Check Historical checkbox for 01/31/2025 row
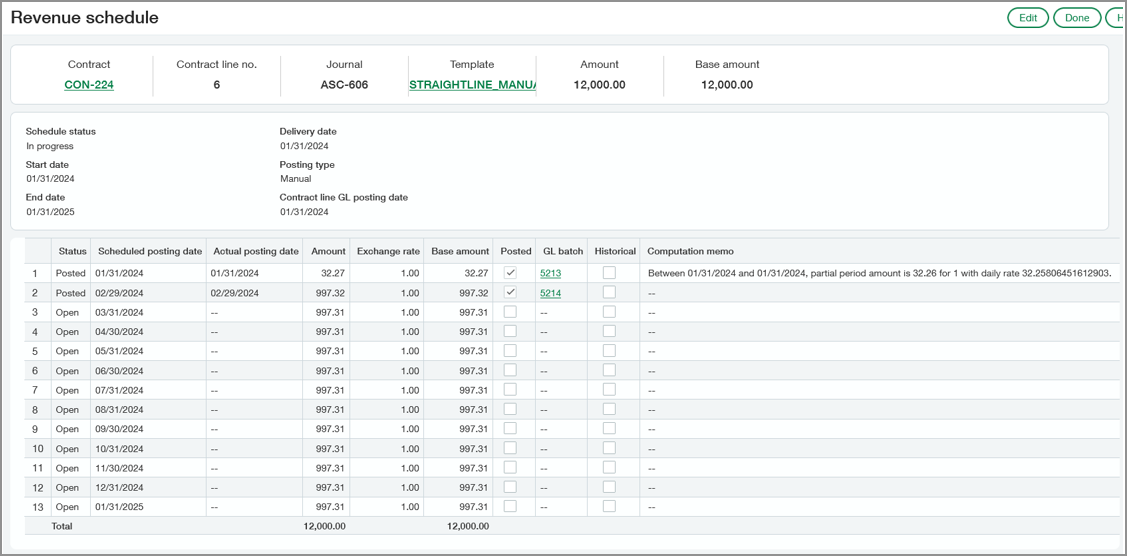Viewport: 1127px width, 556px height. [x=609, y=506]
